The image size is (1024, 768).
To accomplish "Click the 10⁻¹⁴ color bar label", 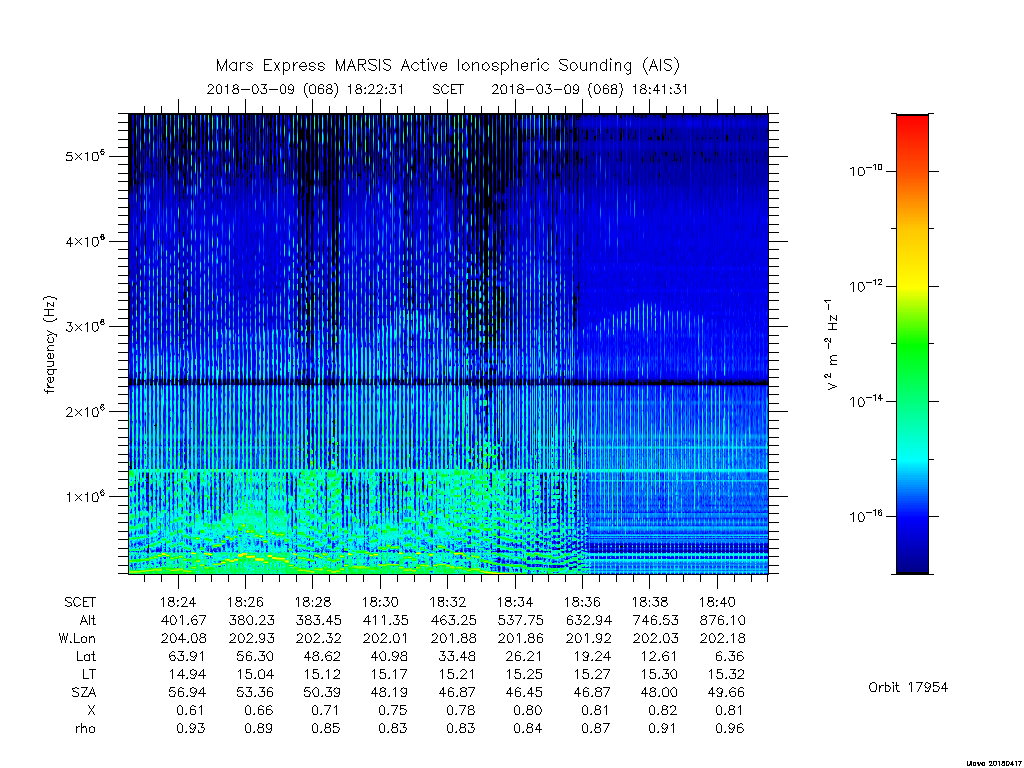I will coord(865,401).
